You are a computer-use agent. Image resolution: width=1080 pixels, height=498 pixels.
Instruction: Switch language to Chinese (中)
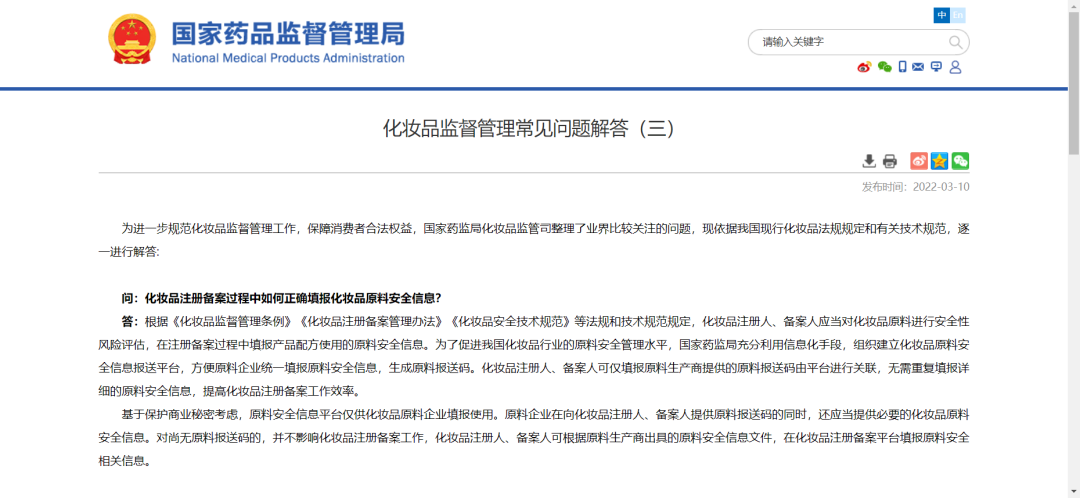pos(942,15)
